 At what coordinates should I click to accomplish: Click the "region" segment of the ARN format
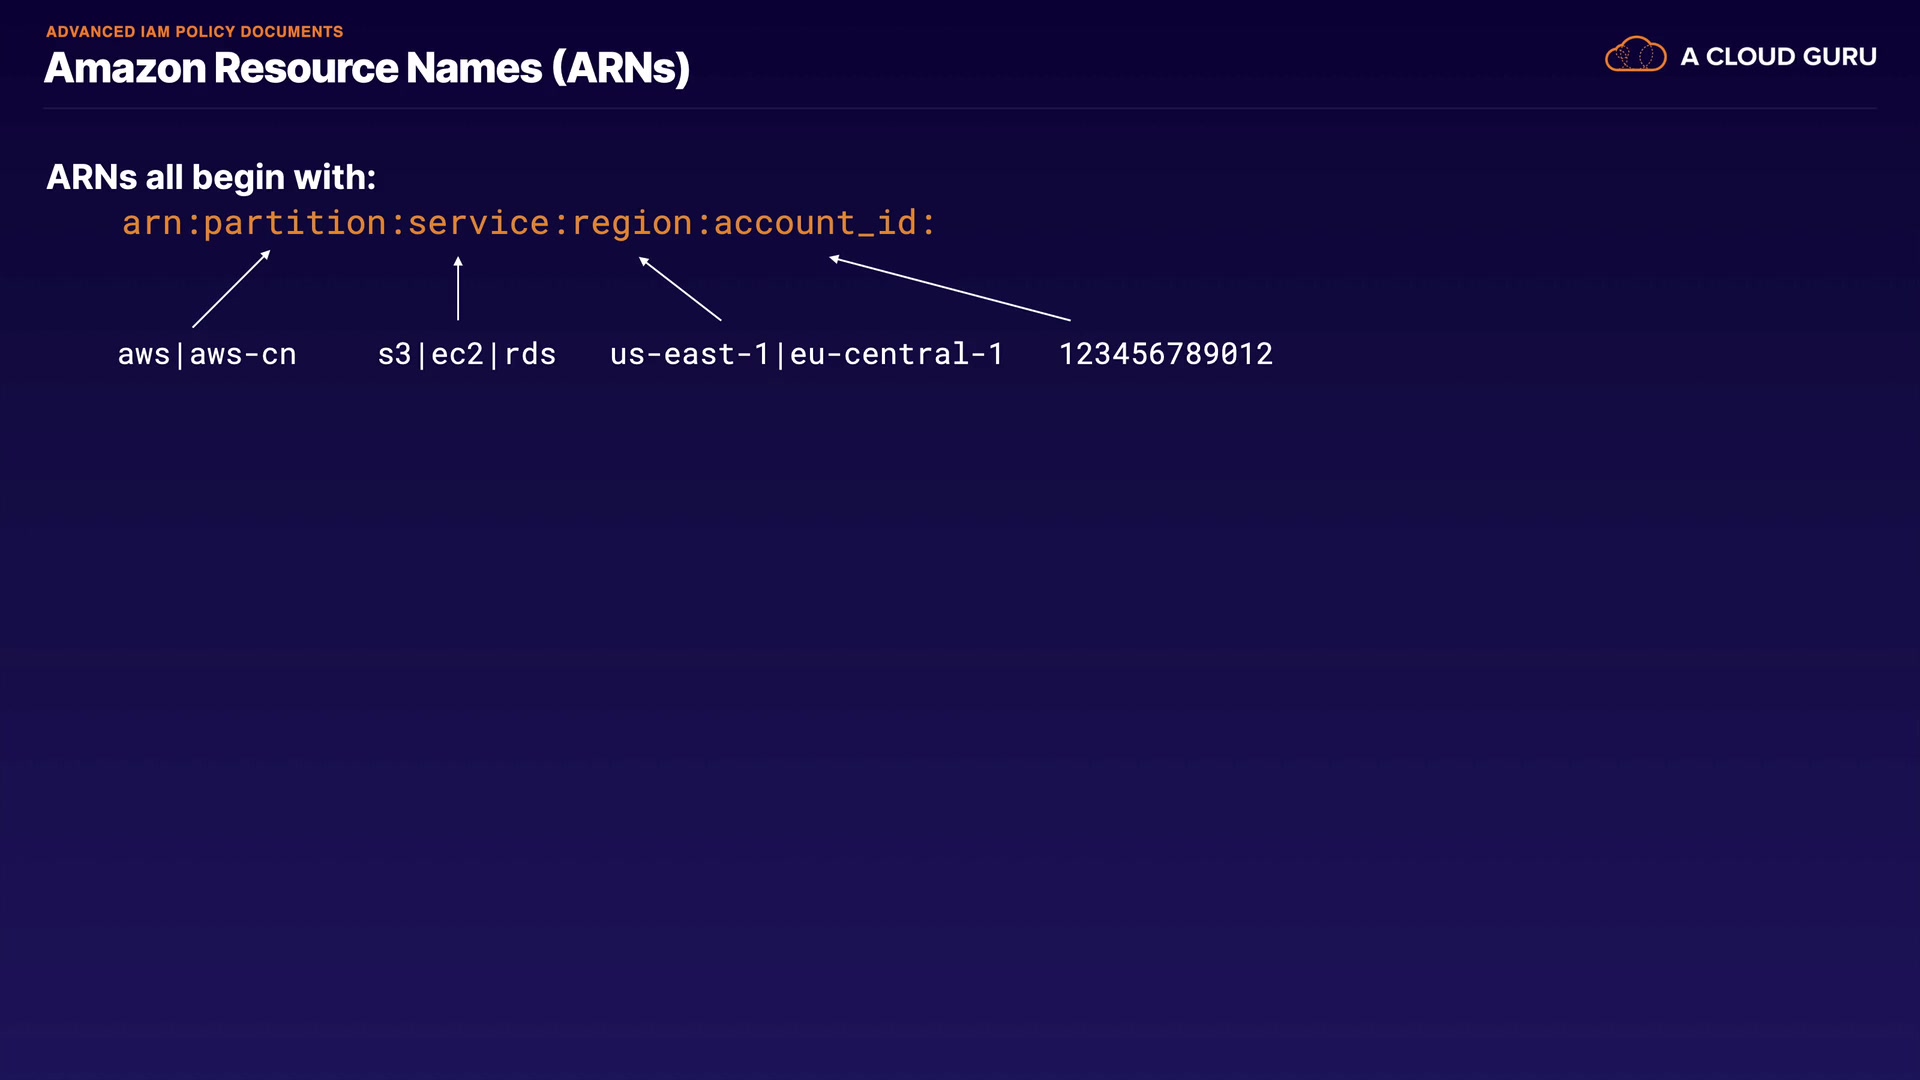tap(631, 222)
